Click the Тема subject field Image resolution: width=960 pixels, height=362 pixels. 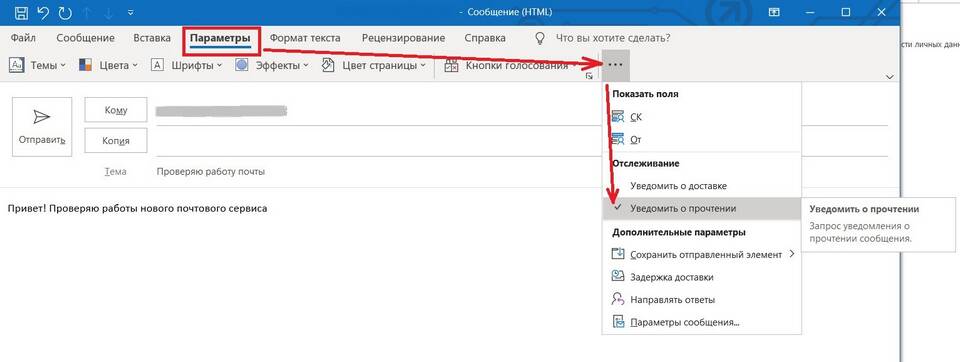[520, 172]
